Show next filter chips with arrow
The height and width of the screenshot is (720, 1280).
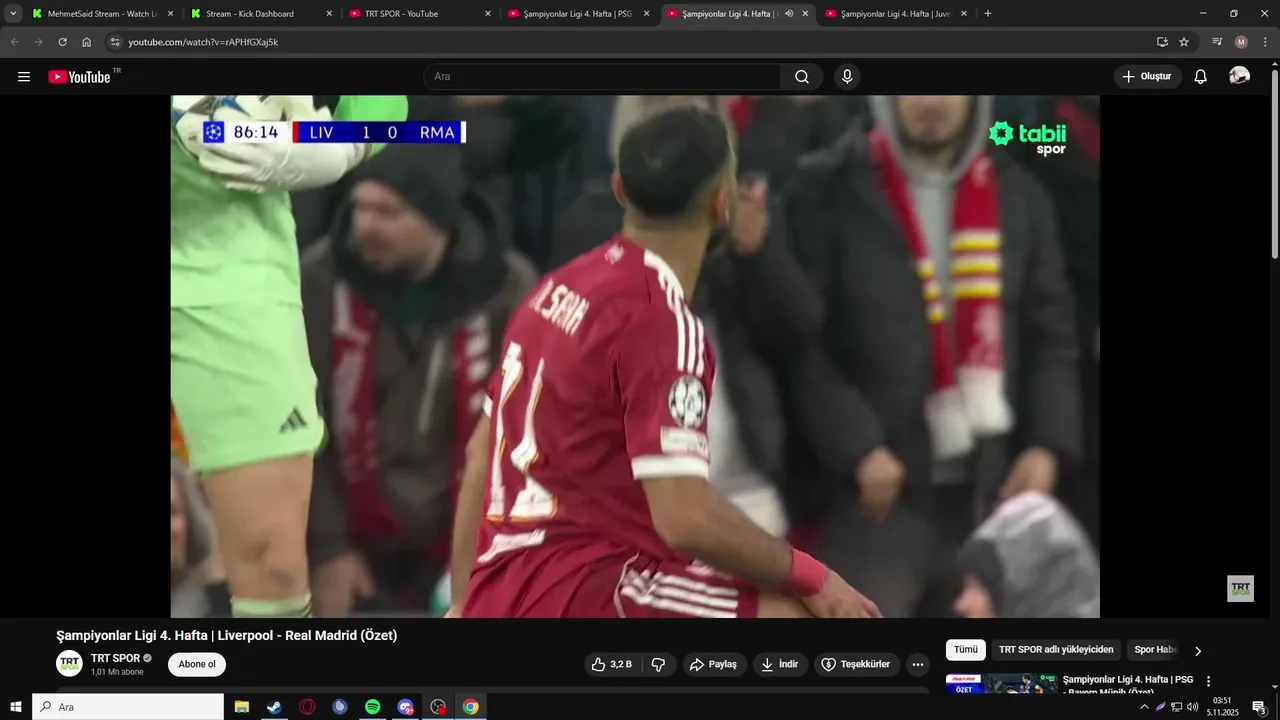1198,651
